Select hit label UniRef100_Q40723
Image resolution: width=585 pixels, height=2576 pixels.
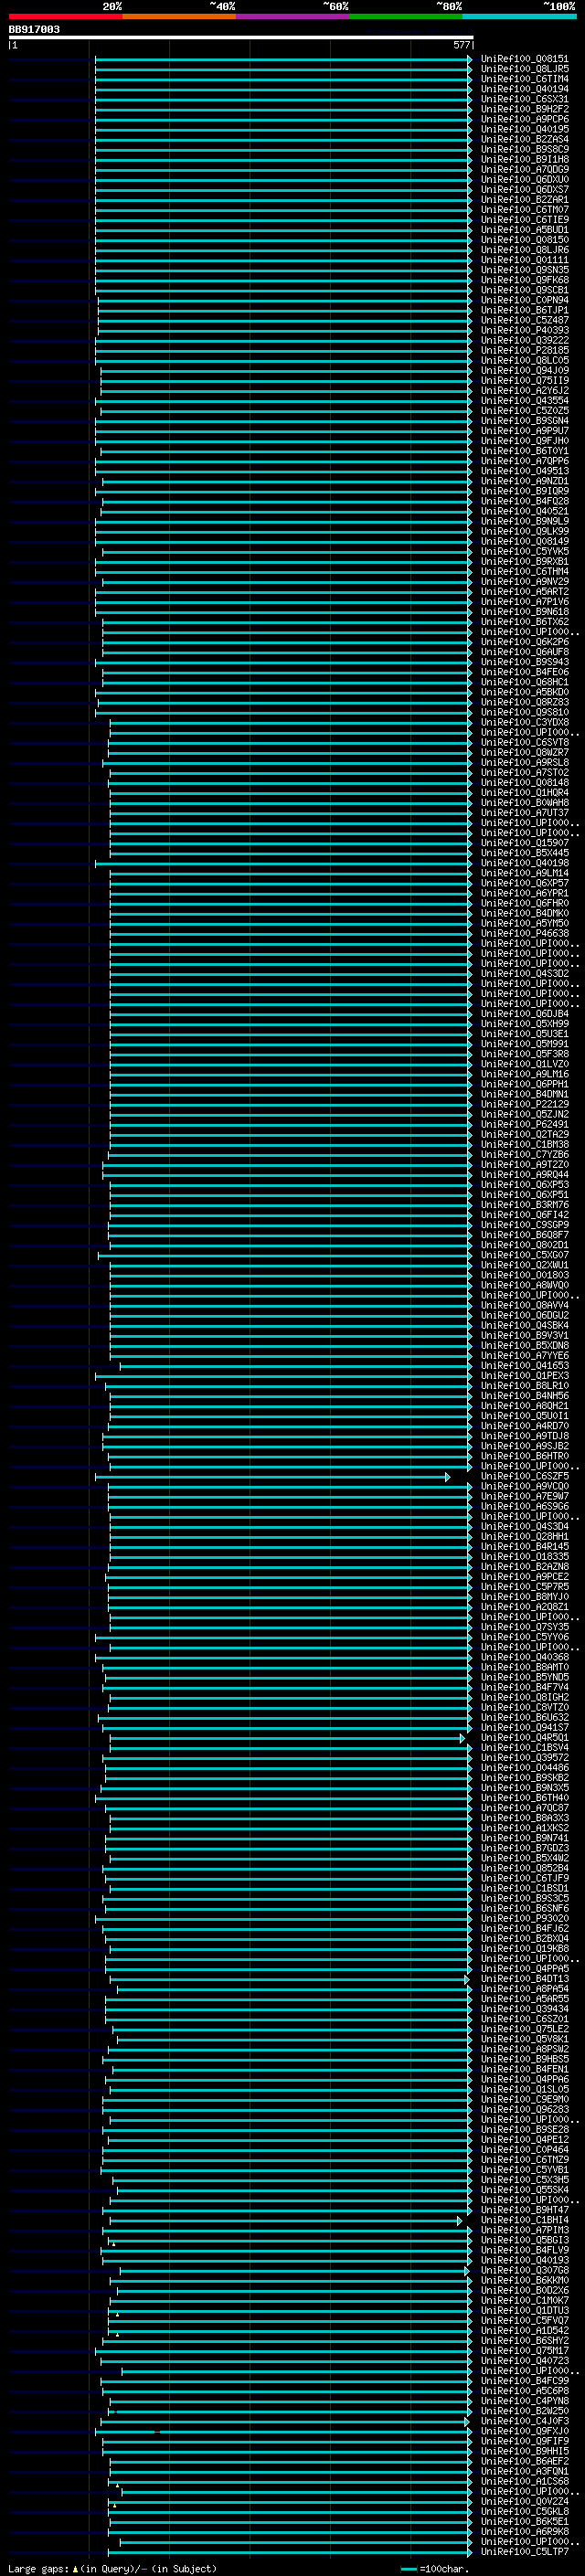point(525,2361)
